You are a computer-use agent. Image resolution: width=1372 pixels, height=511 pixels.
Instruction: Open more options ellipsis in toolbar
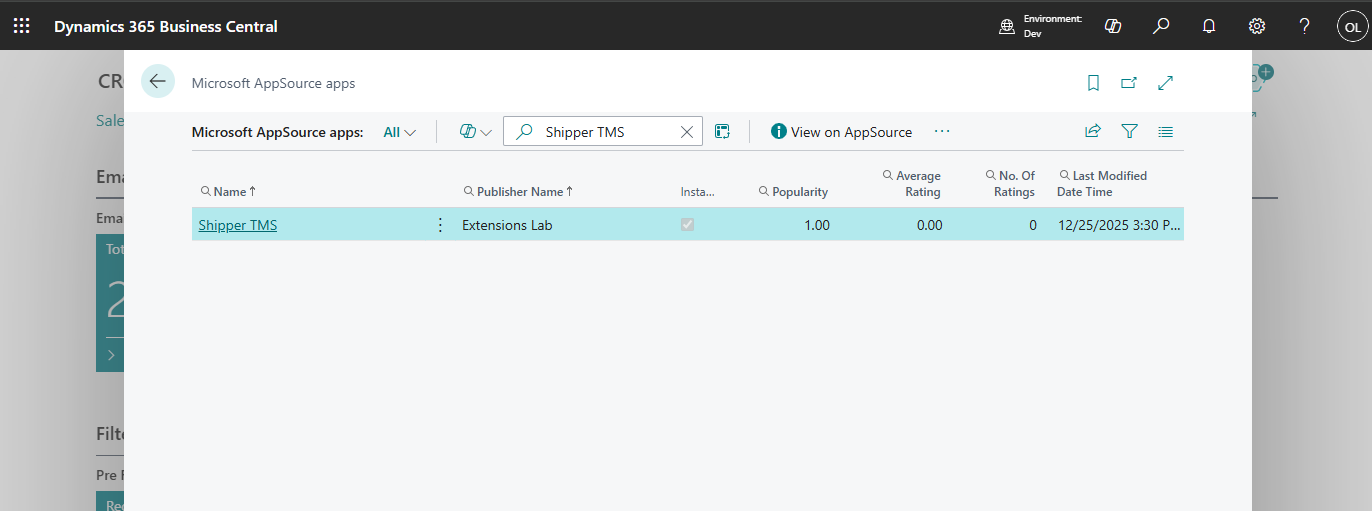(x=942, y=131)
